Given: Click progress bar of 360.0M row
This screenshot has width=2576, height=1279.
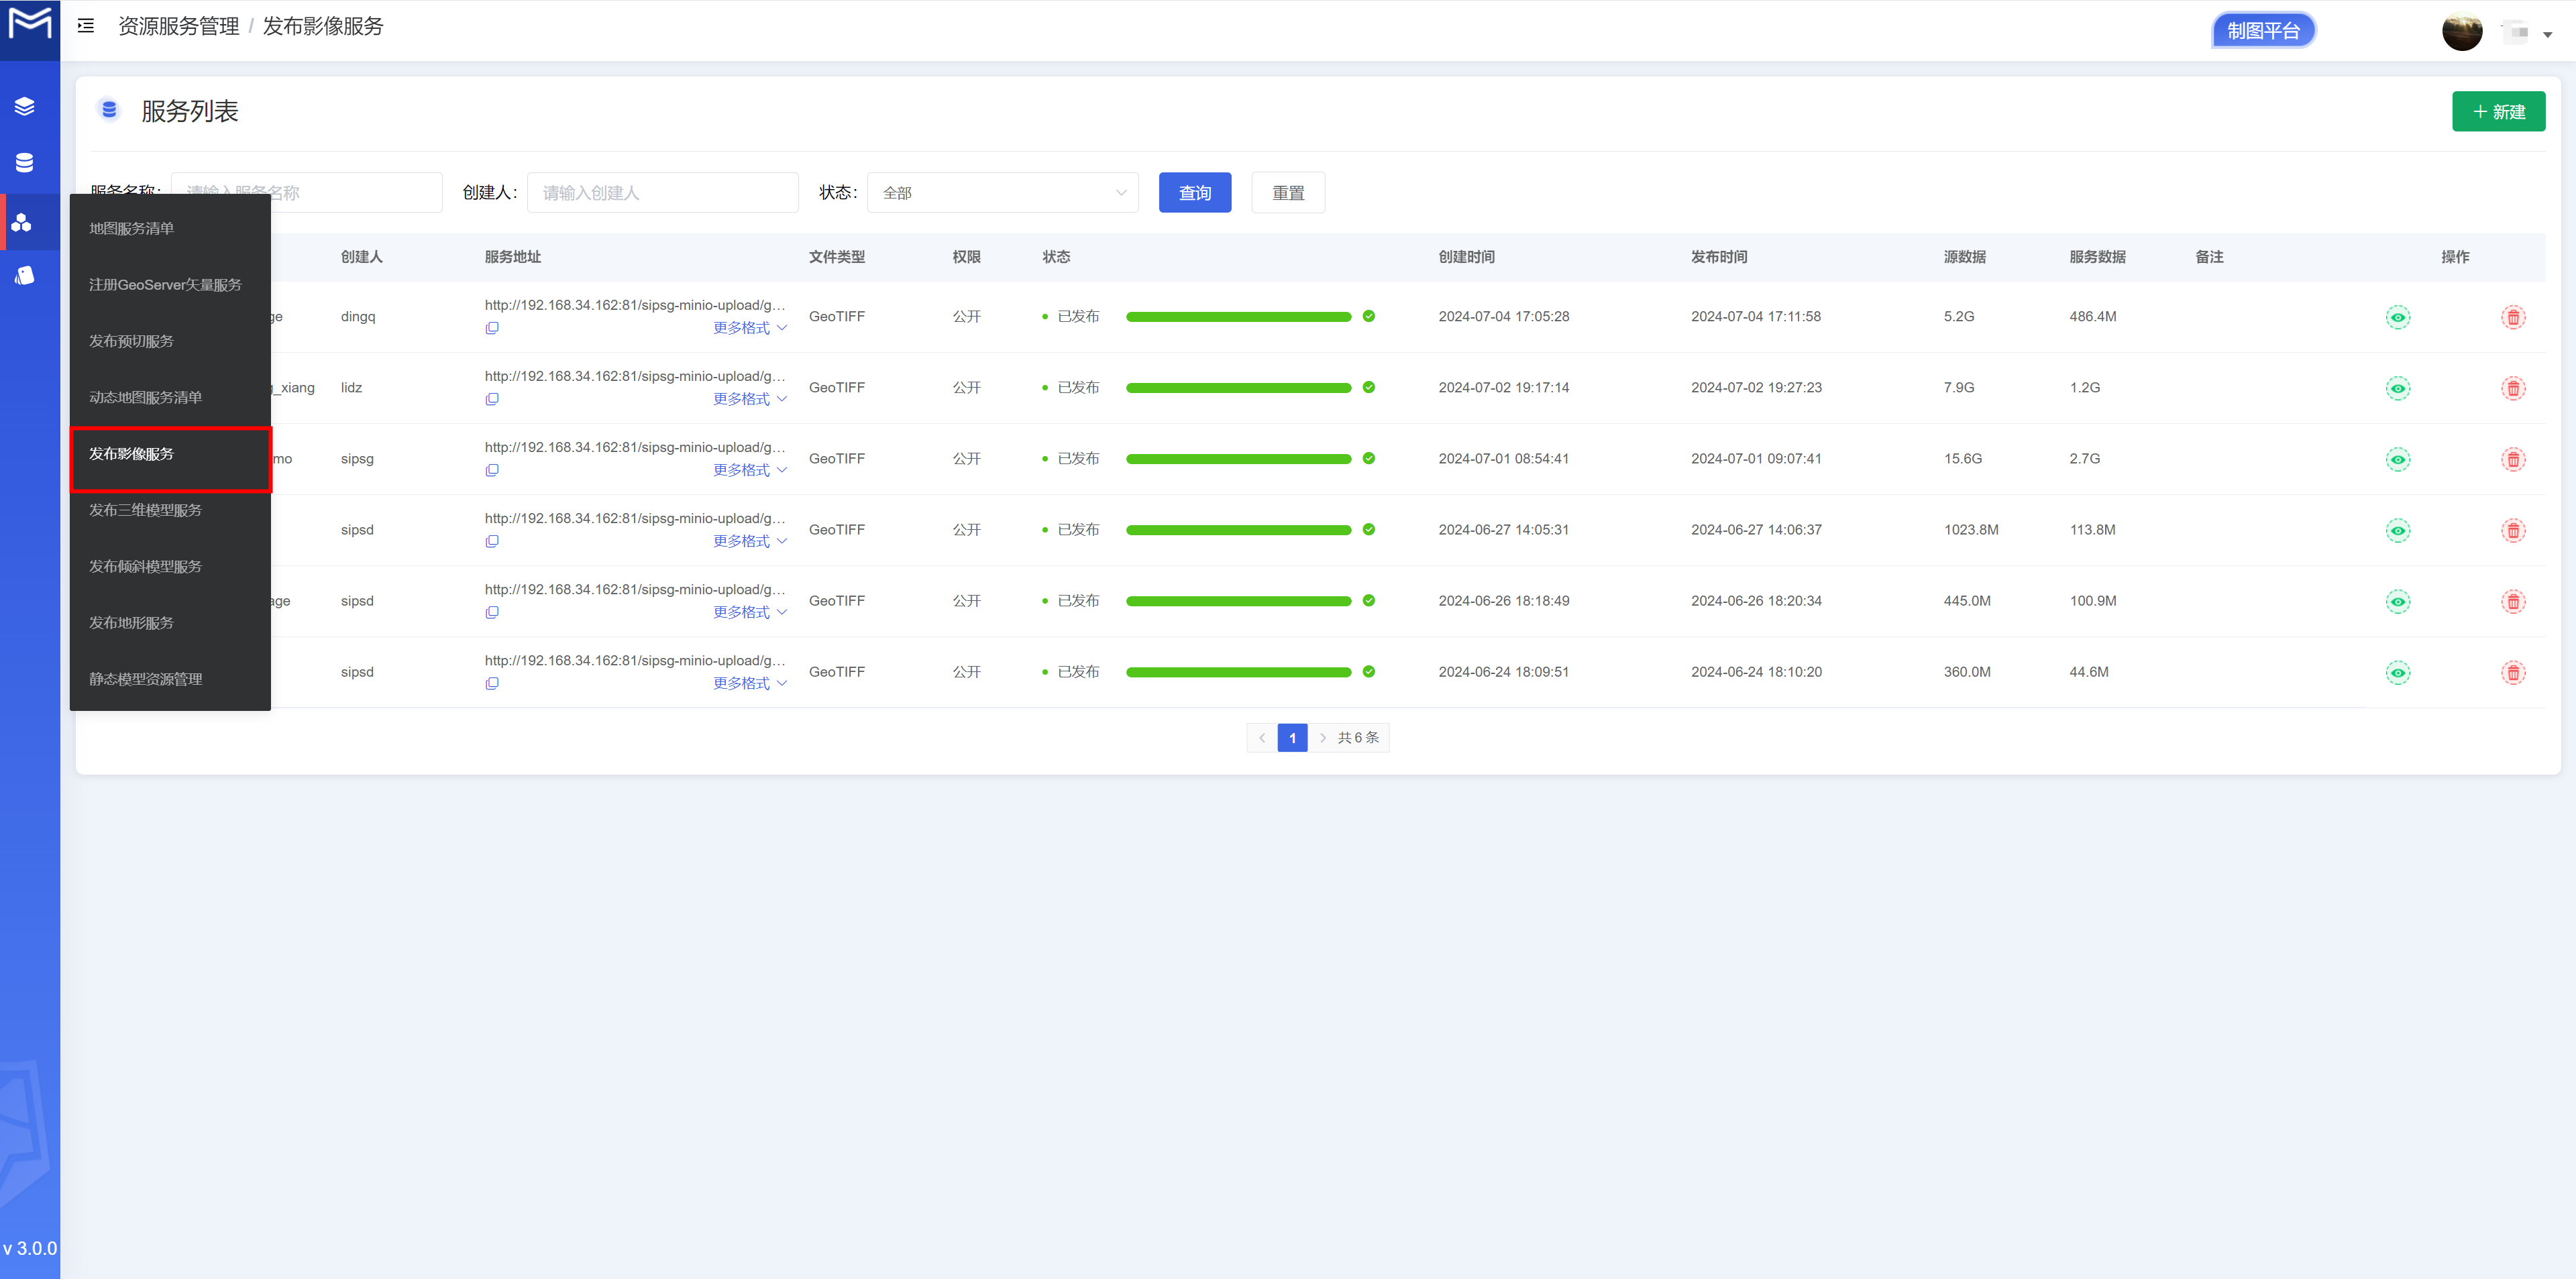Looking at the screenshot, I should [x=1238, y=672].
